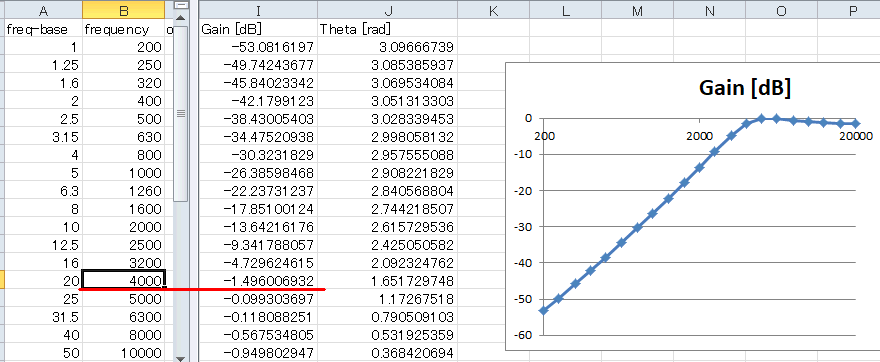
Task: Click gain cell -49.74243677
Action: tap(258, 65)
